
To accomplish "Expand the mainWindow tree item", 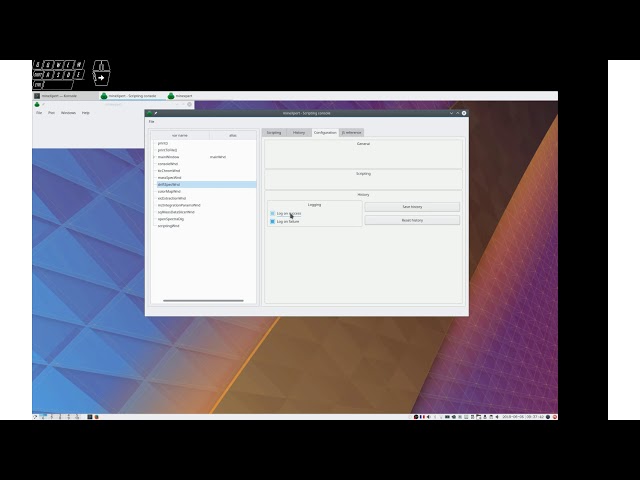I will pyautogui.click(x=154, y=157).
